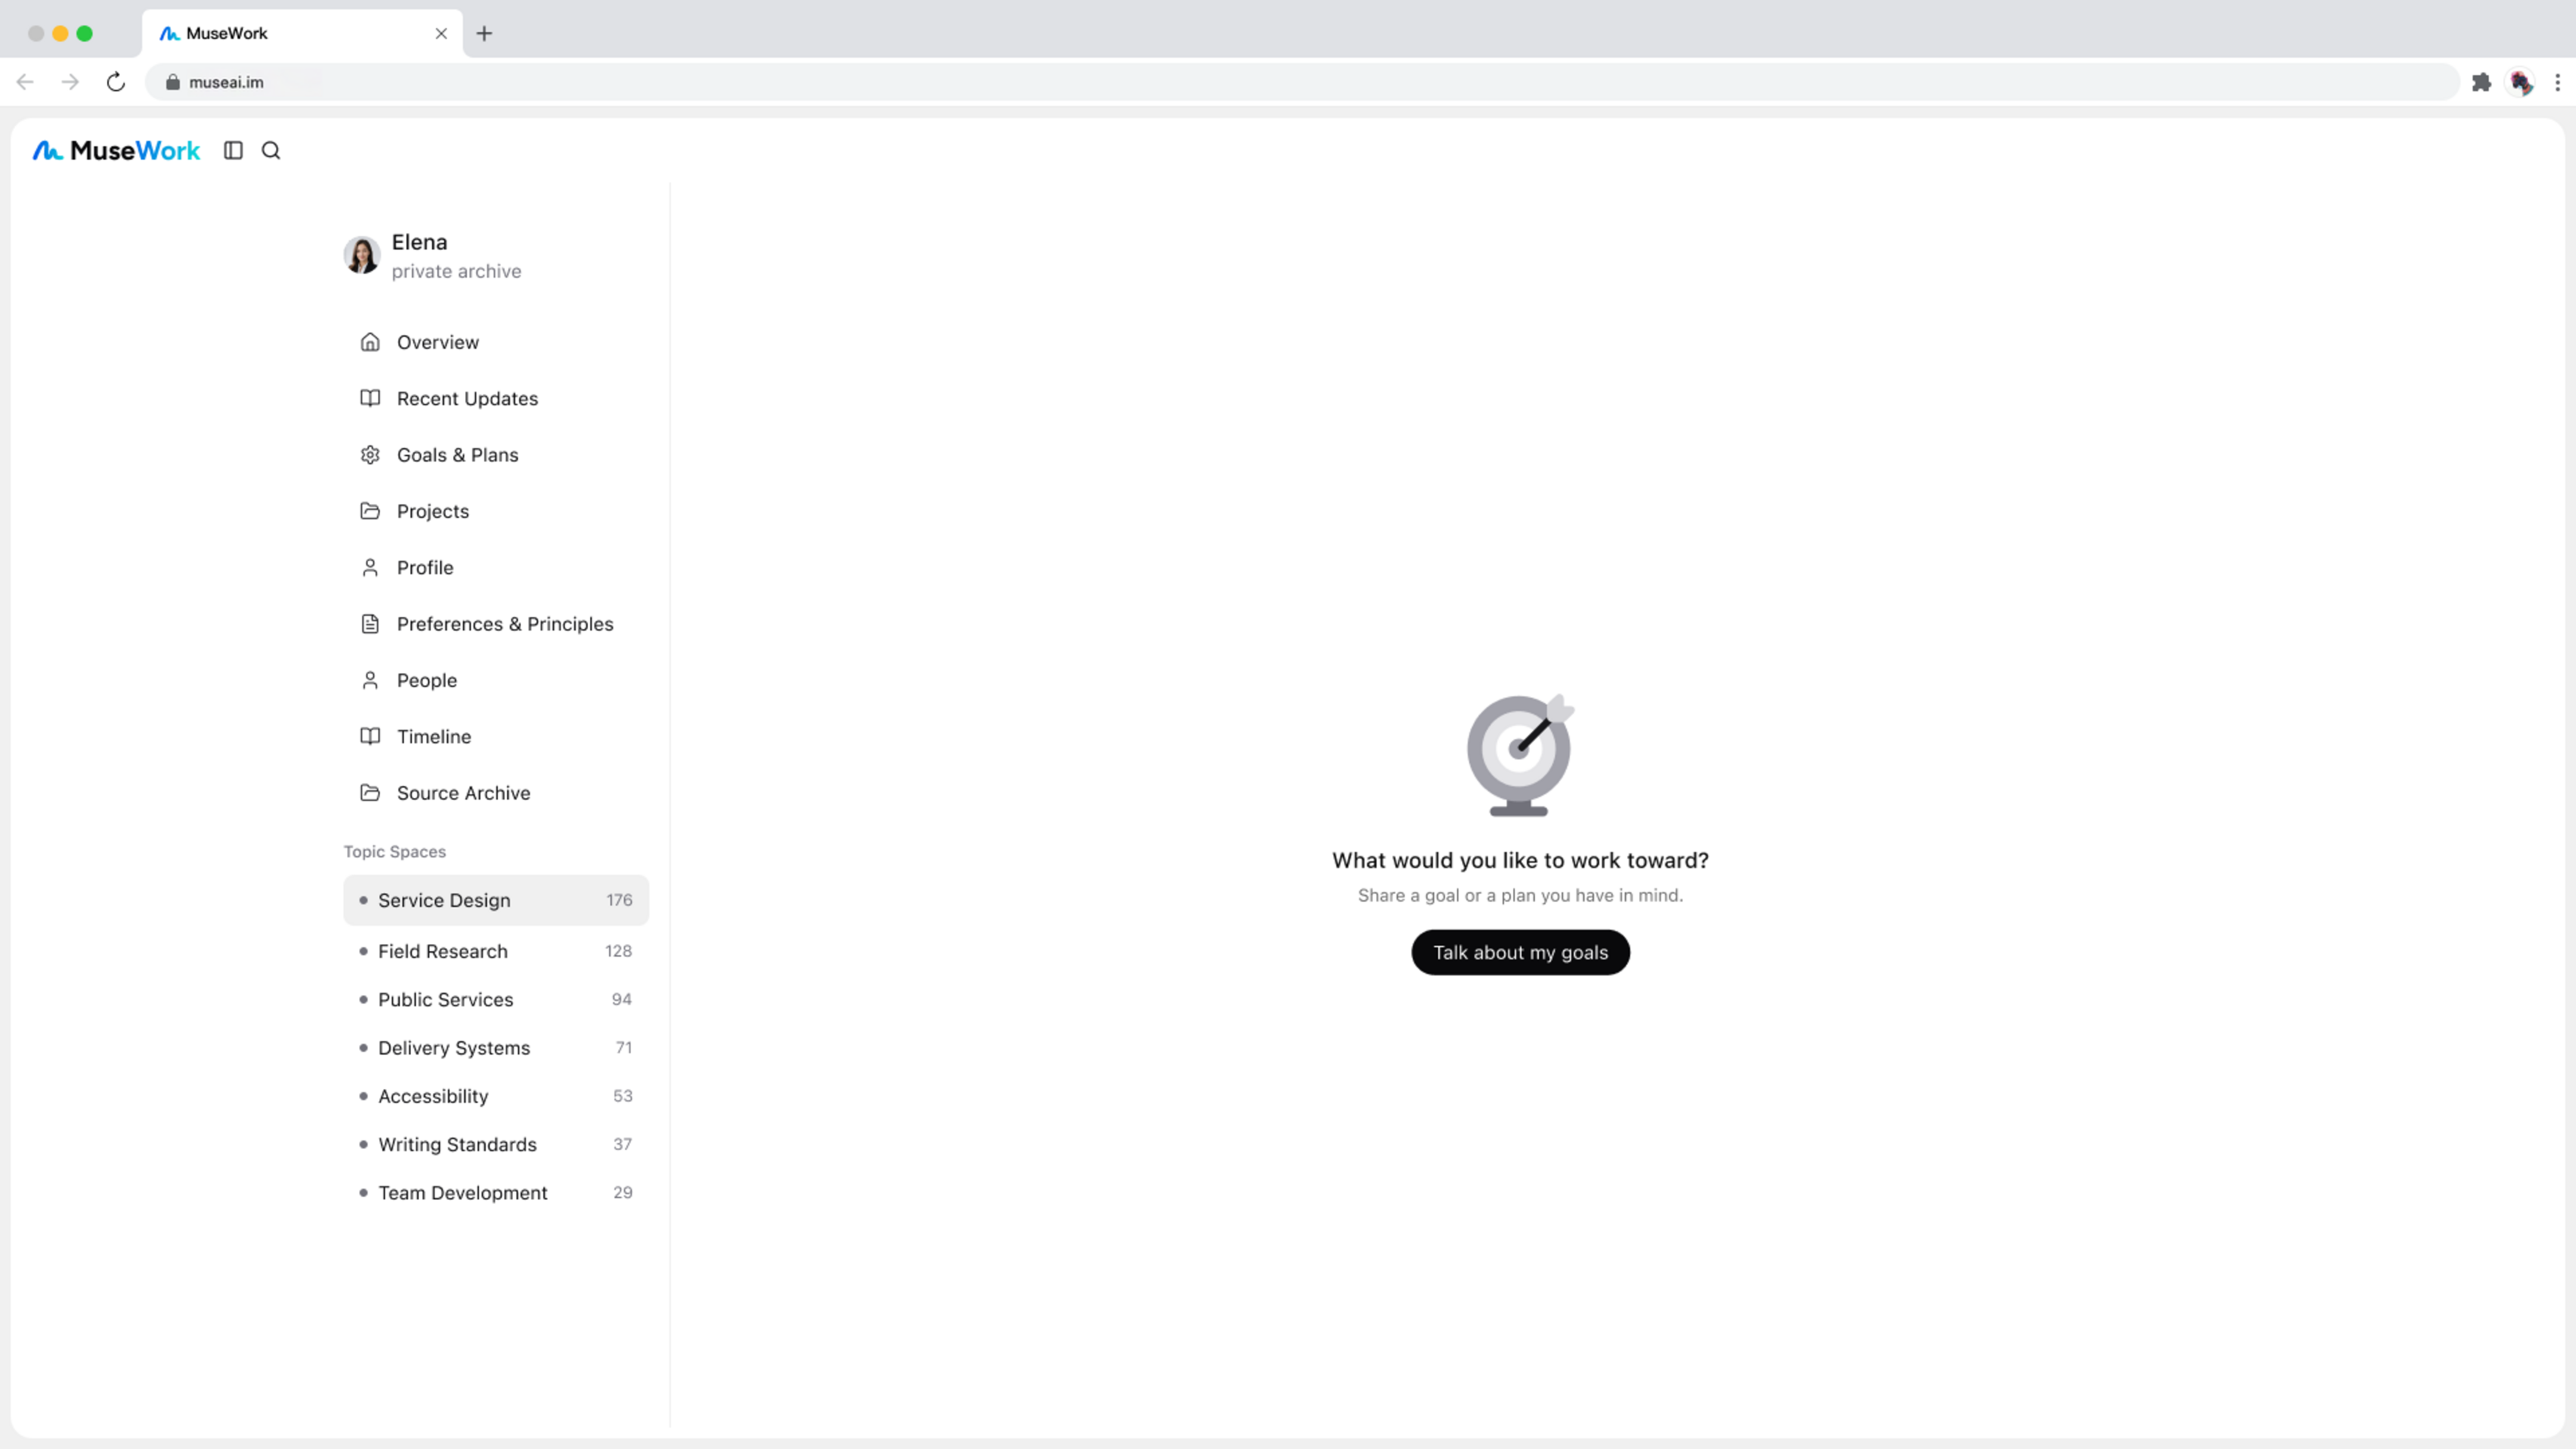Open the Service Design topic space
Viewport: 2576px width, 1449px height.
496,900
